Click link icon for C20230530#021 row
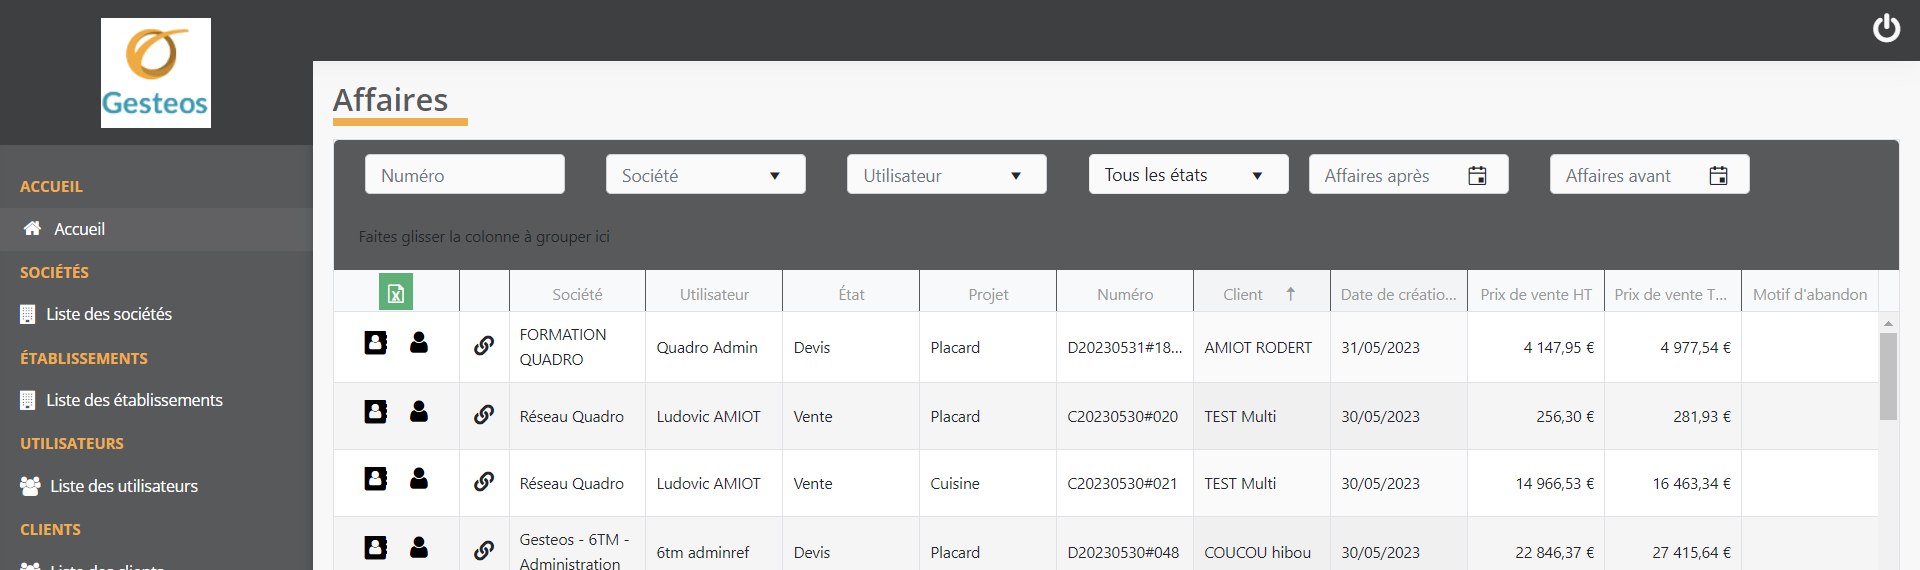 (x=484, y=481)
